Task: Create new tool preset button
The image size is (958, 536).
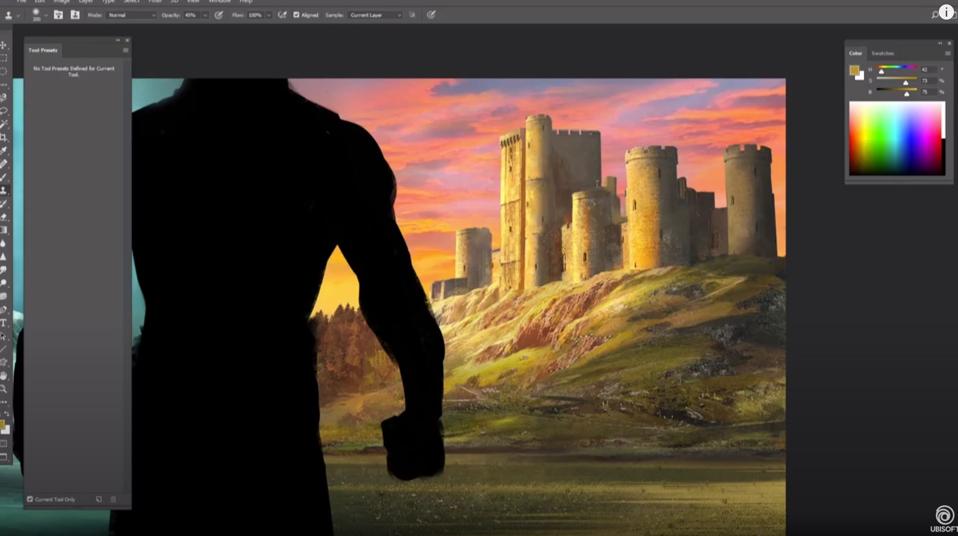Action: pyautogui.click(x=99, y=499)
